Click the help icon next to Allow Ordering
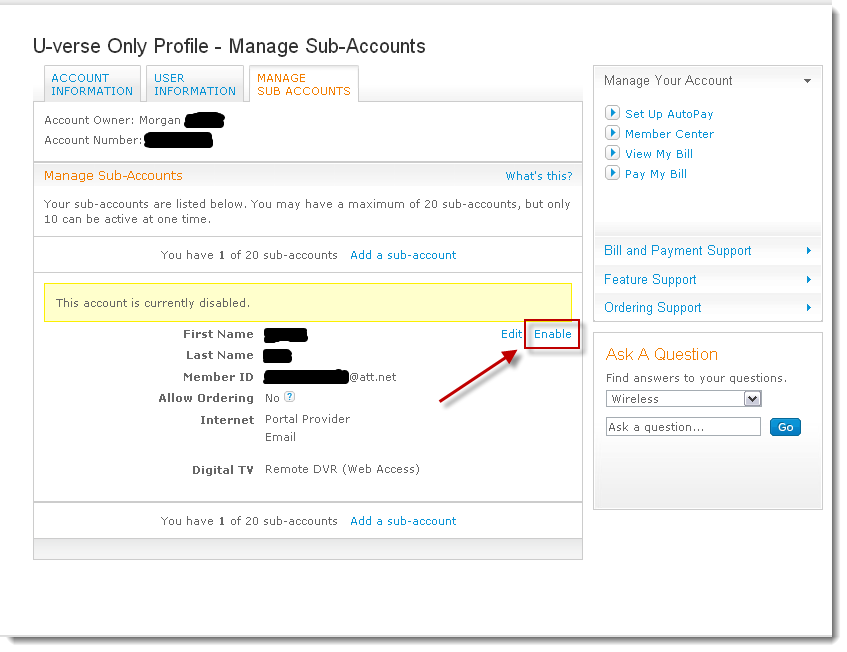Viewport: 847px width, 652px height. pos(289,397)
